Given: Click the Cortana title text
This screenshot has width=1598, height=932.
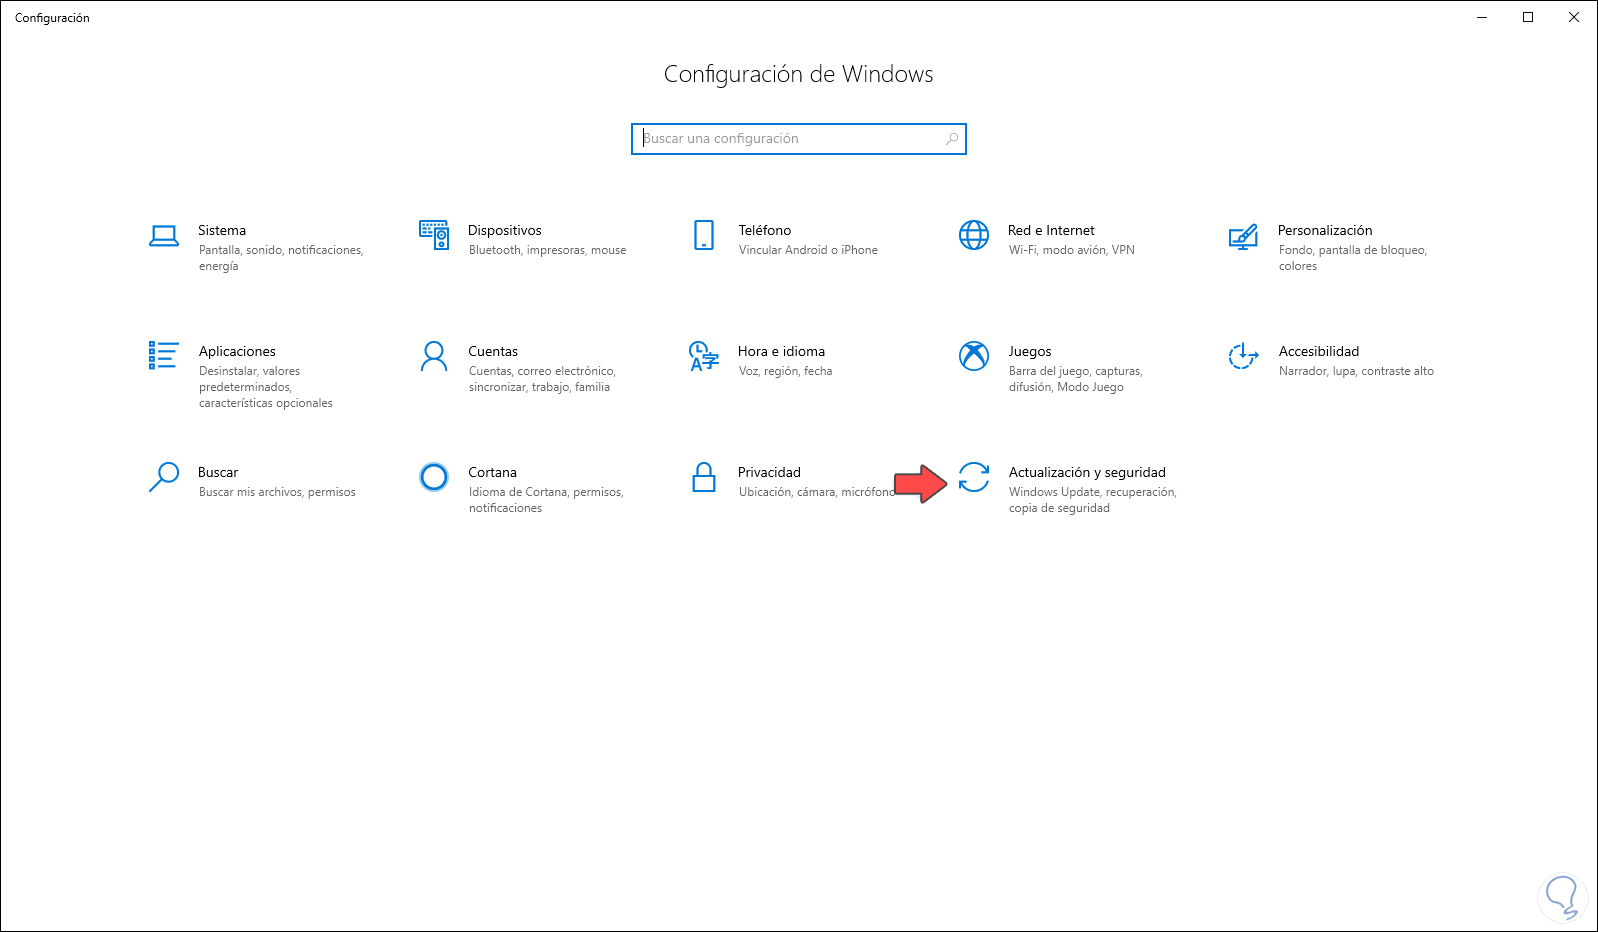Looking at the screenshot, I should (x=492, y=473).
